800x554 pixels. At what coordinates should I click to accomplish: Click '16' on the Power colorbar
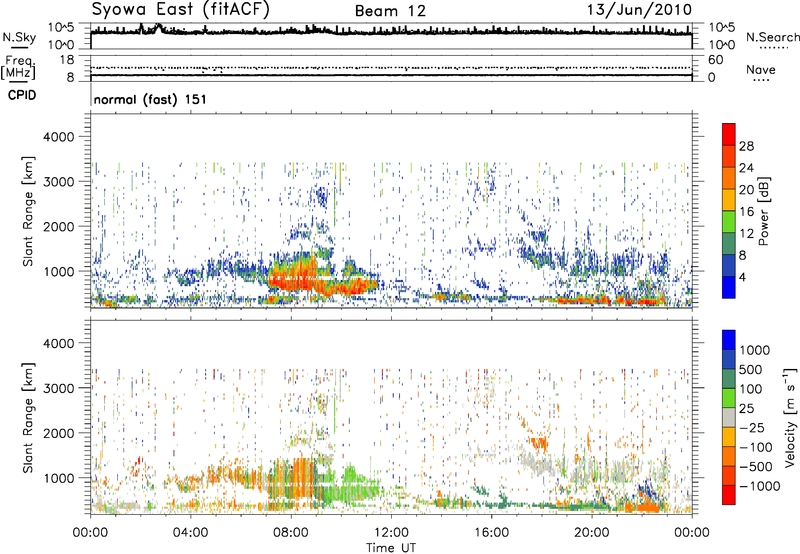click(746, 212)
